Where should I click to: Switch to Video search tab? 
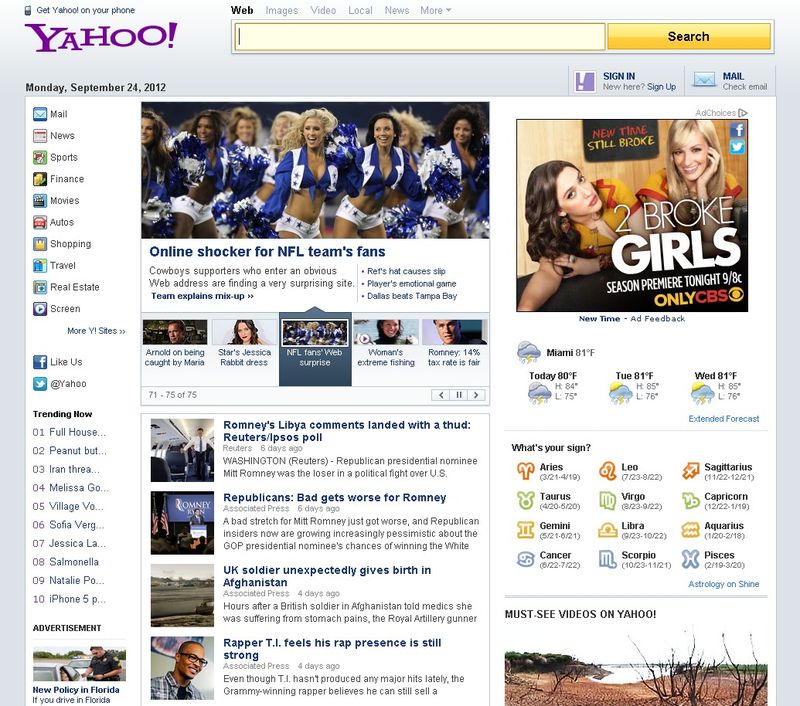(323, 10)
